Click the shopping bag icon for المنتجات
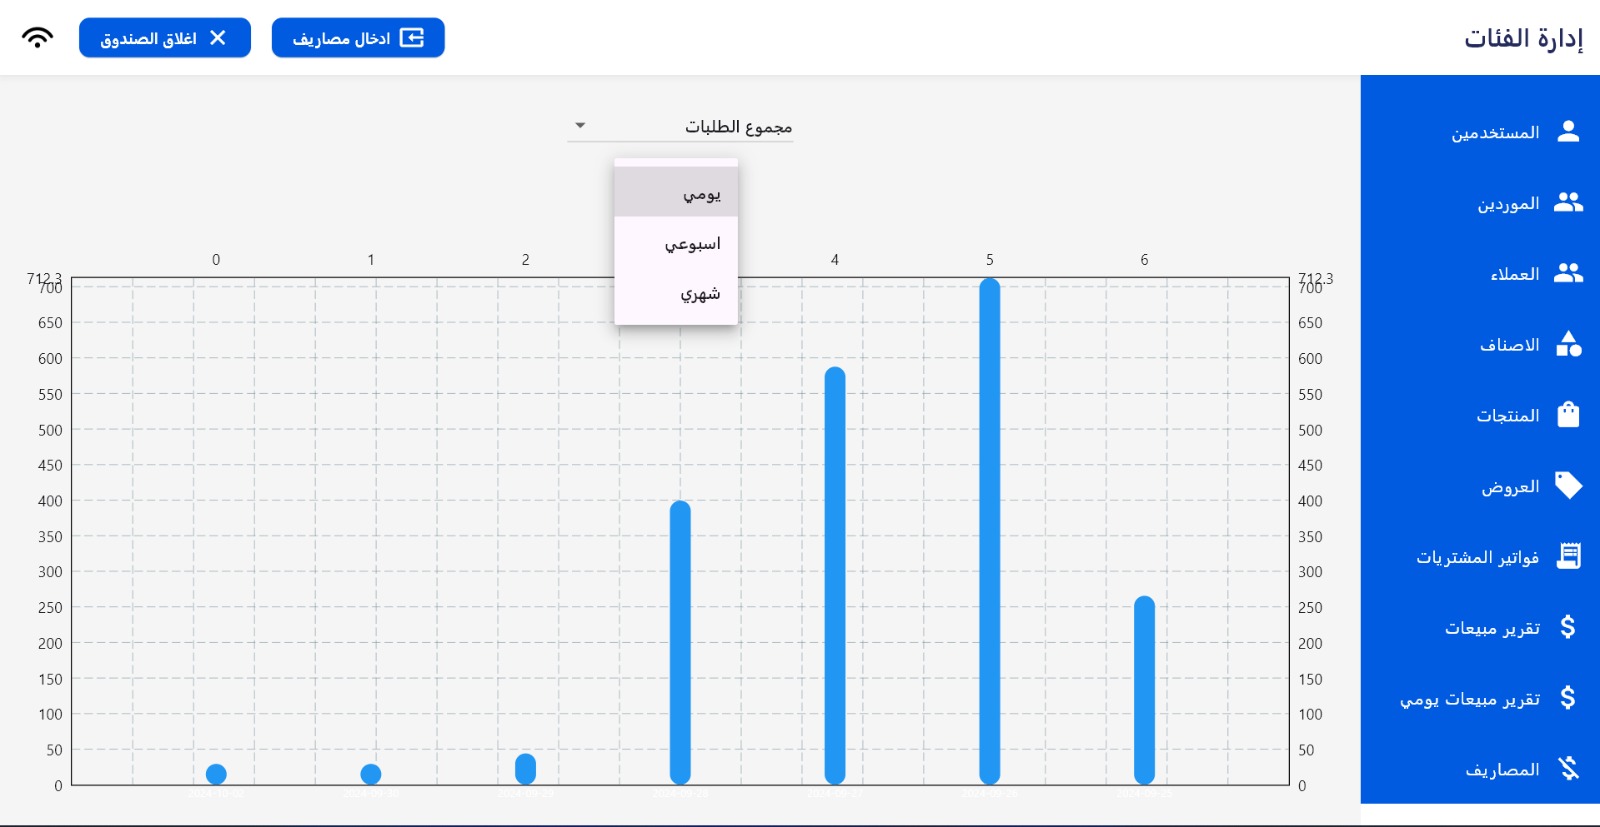 (1568, 415)
